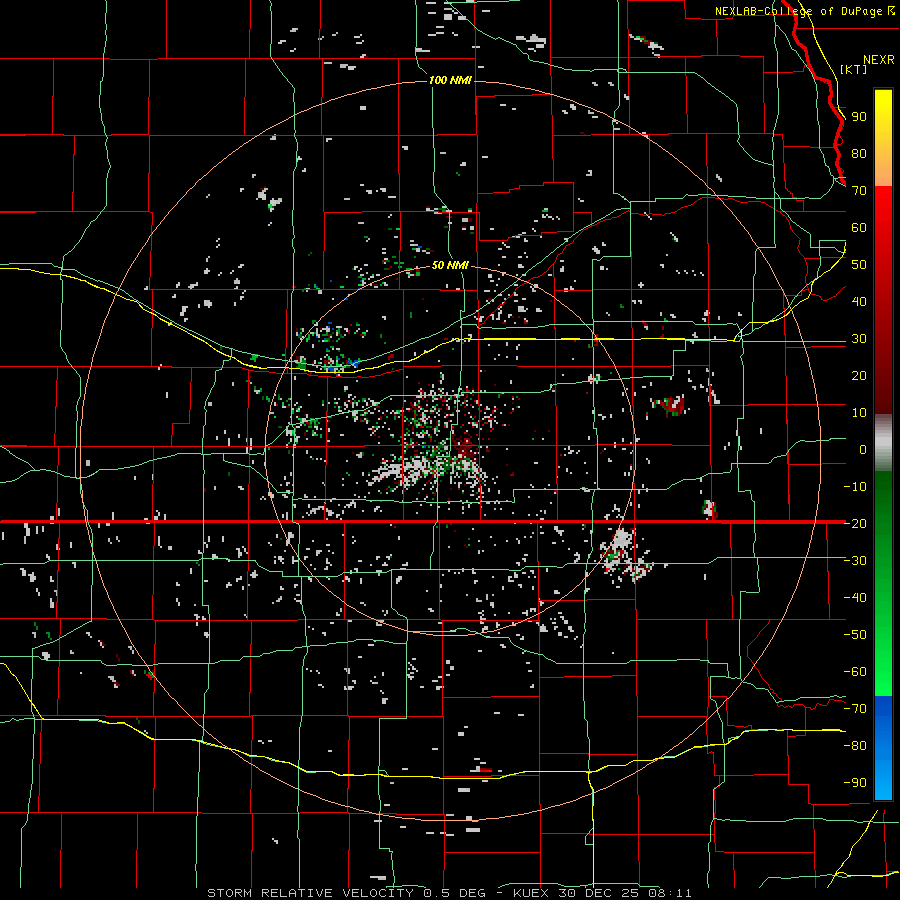Click the "30 DEC 25" date in the caption
The image size is (900, 900).
pyautogui.click(x=600, y=893)
